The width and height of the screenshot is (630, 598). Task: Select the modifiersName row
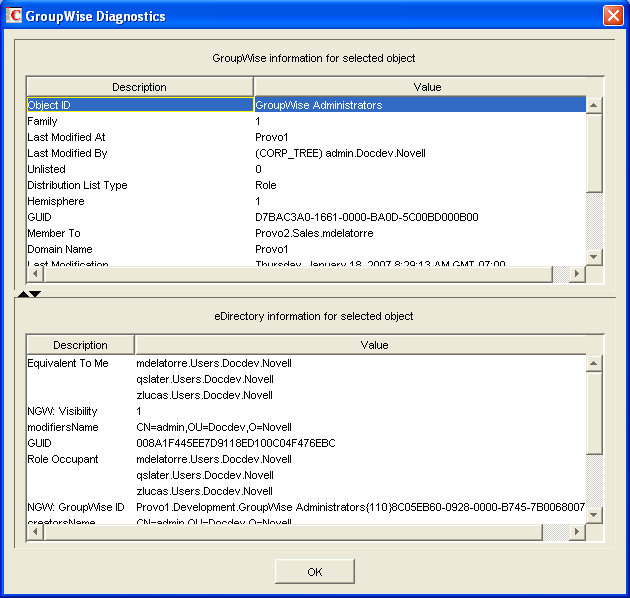point(306,427)
